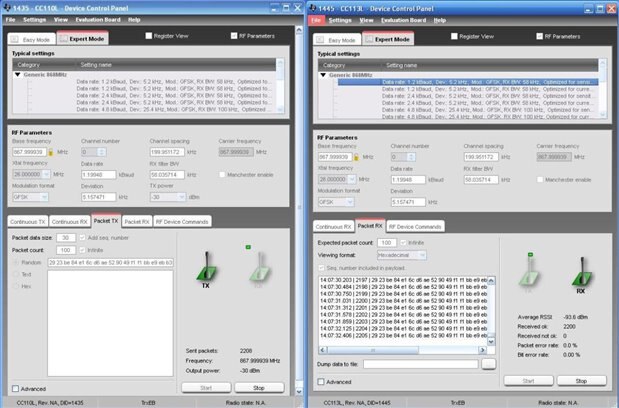Click the RX antenna icon in CC113L window
619x408 pixels.
[581, 272]
